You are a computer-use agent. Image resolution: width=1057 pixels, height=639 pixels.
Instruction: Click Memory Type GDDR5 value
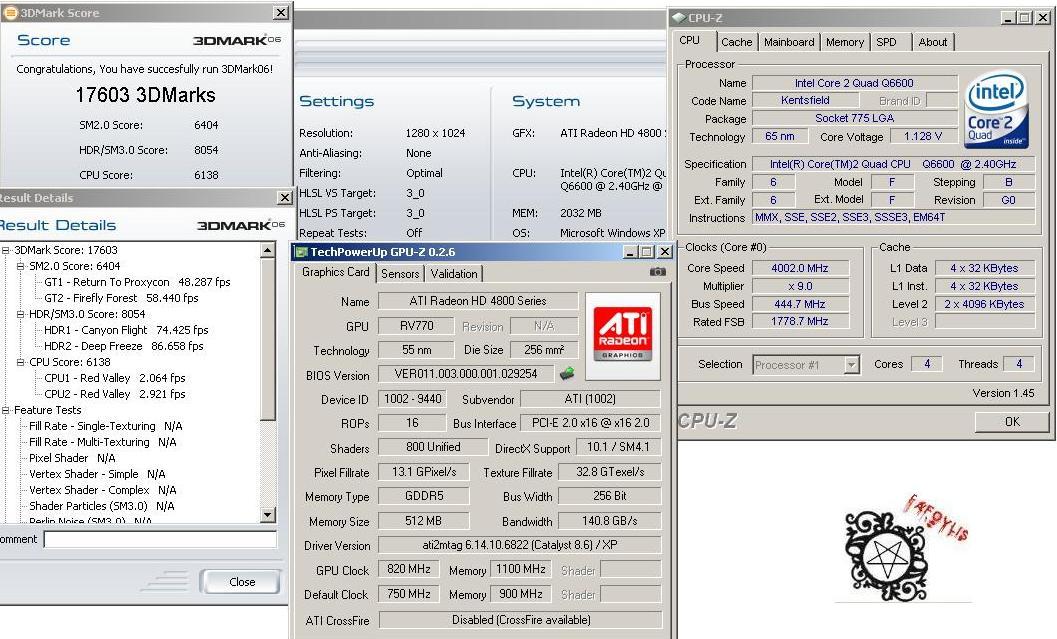click(x=423, y=496)
